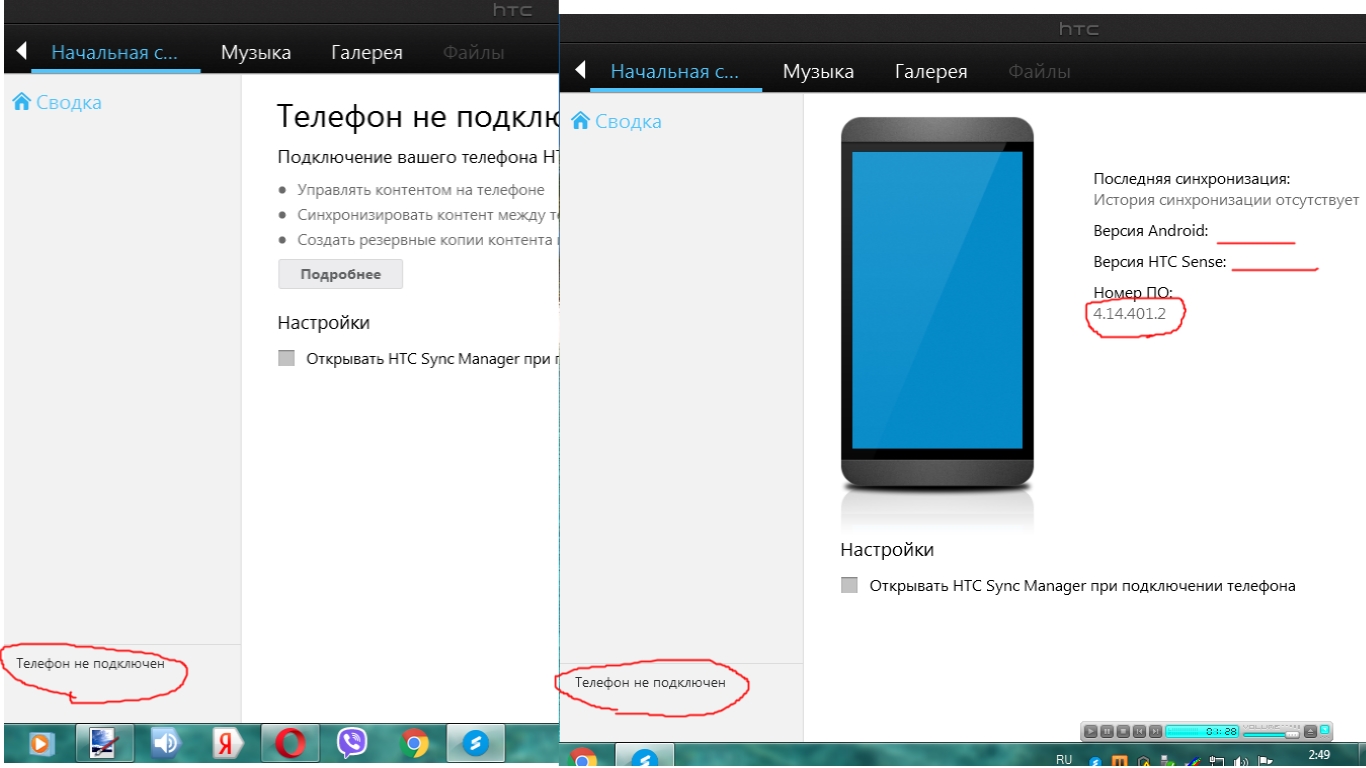
Task: Skip to next track in mini player
Action: click(x=1155, y=731)
